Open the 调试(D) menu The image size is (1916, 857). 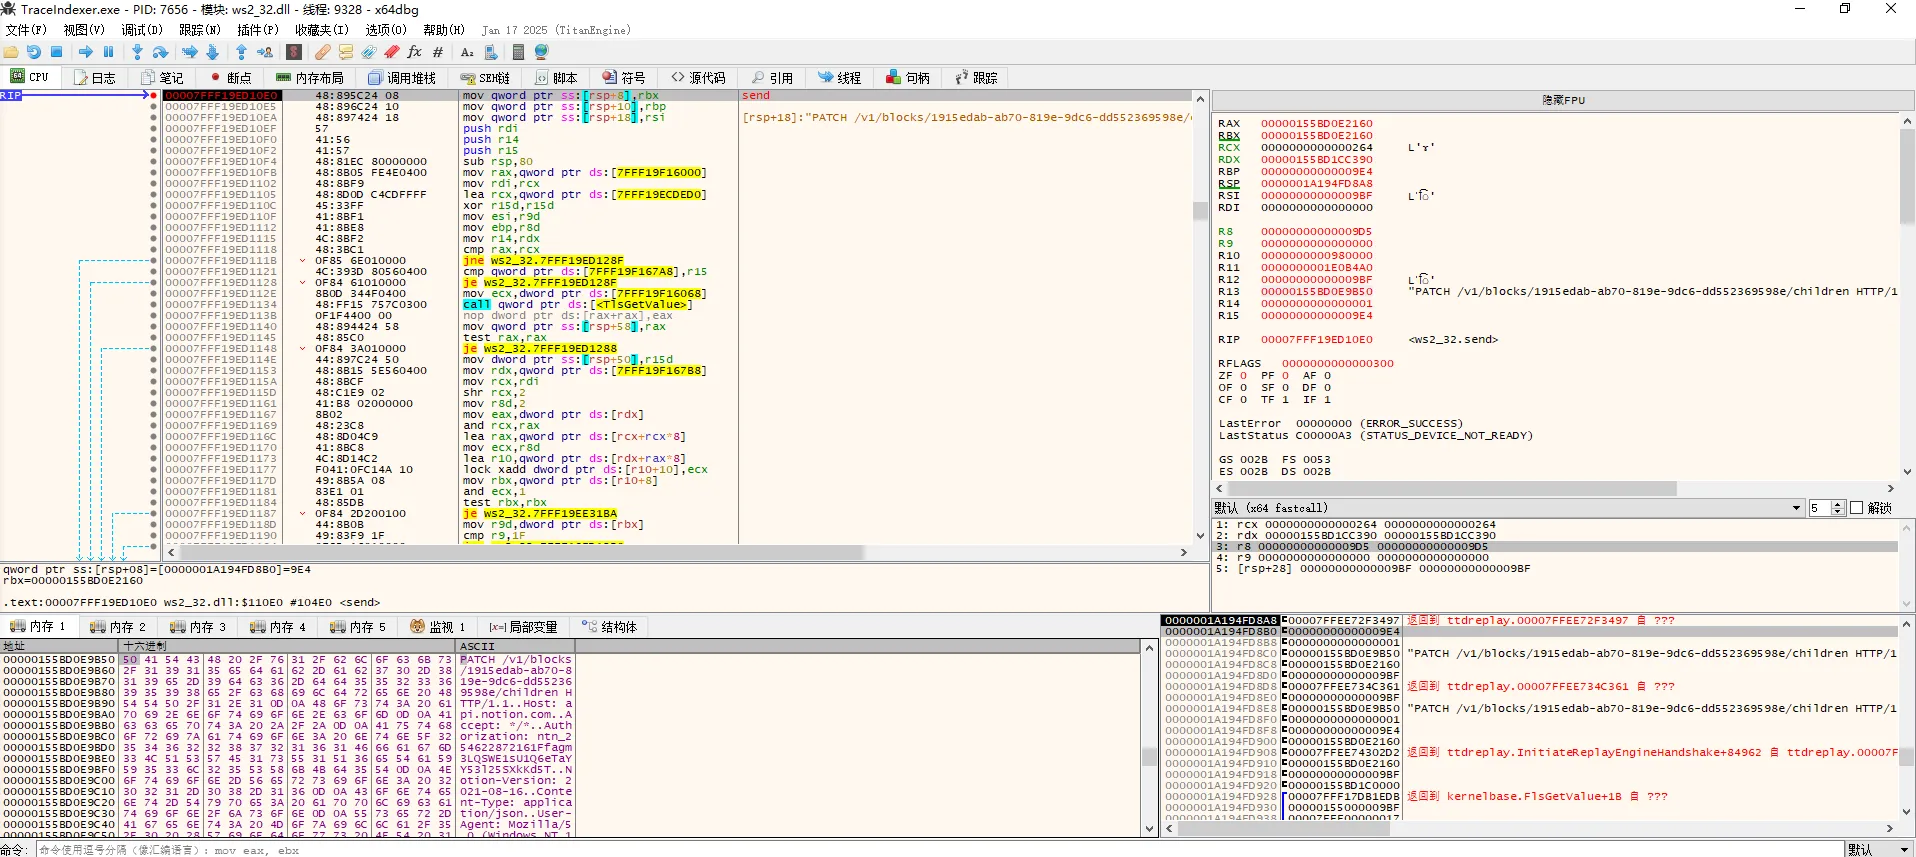click(x=141, y=30)
